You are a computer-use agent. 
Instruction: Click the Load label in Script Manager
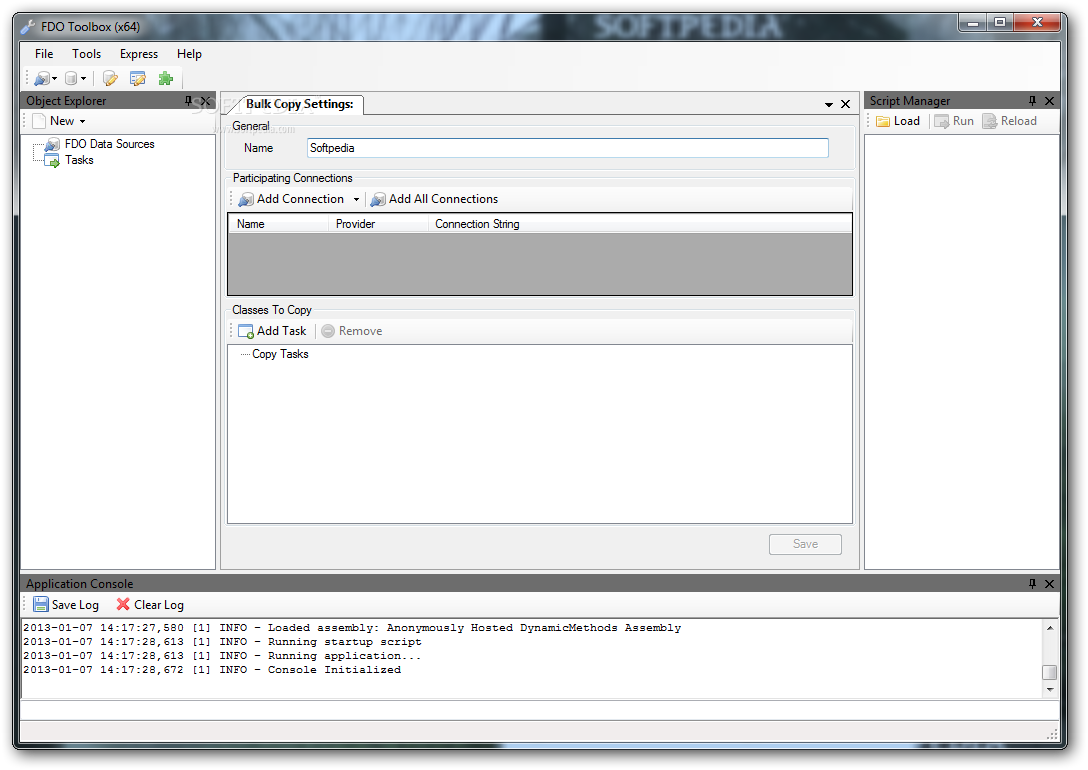906,121
